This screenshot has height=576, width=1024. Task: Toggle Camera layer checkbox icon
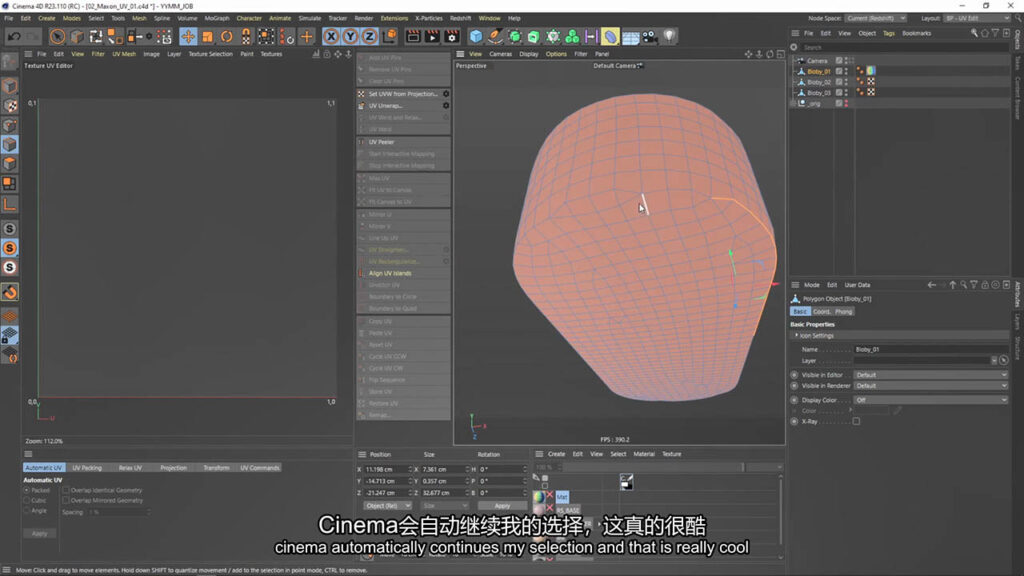(x=839, y=61)
